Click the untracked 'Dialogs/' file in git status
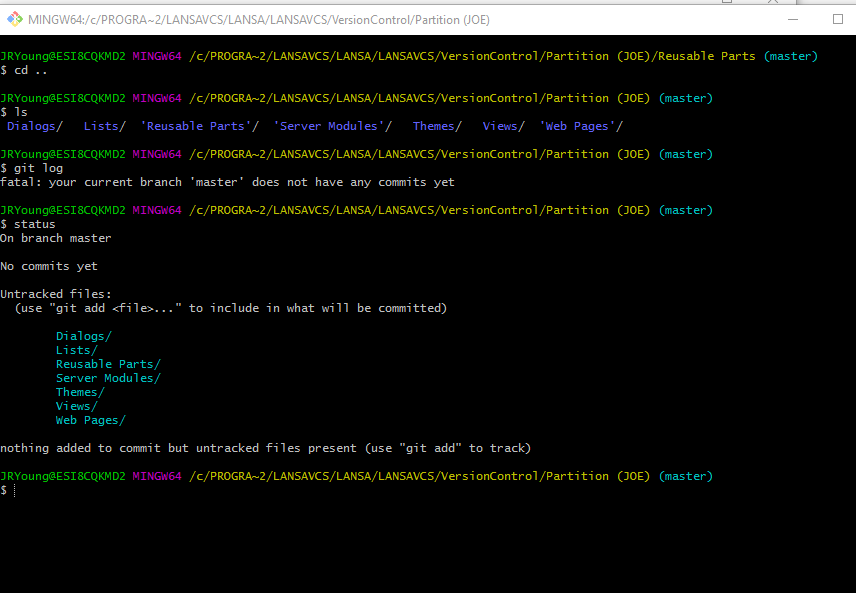The height and width of the screenshot is (593, 856). 83,335
